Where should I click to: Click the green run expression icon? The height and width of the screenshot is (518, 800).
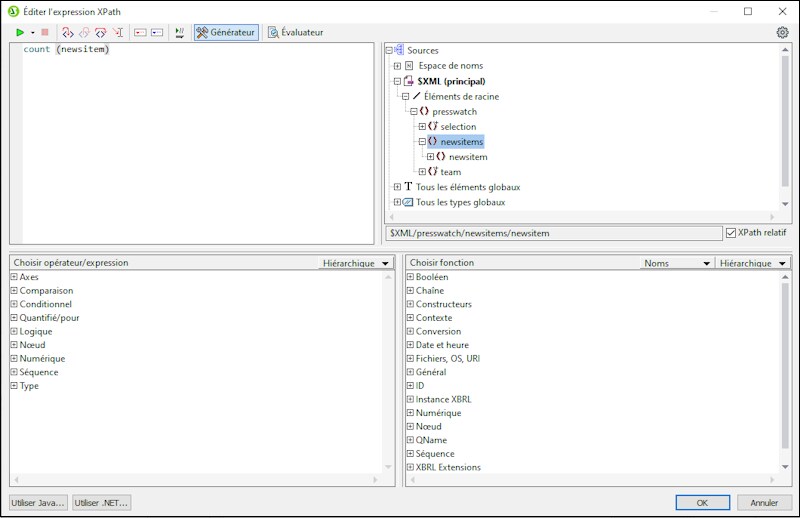coord(20,32)
